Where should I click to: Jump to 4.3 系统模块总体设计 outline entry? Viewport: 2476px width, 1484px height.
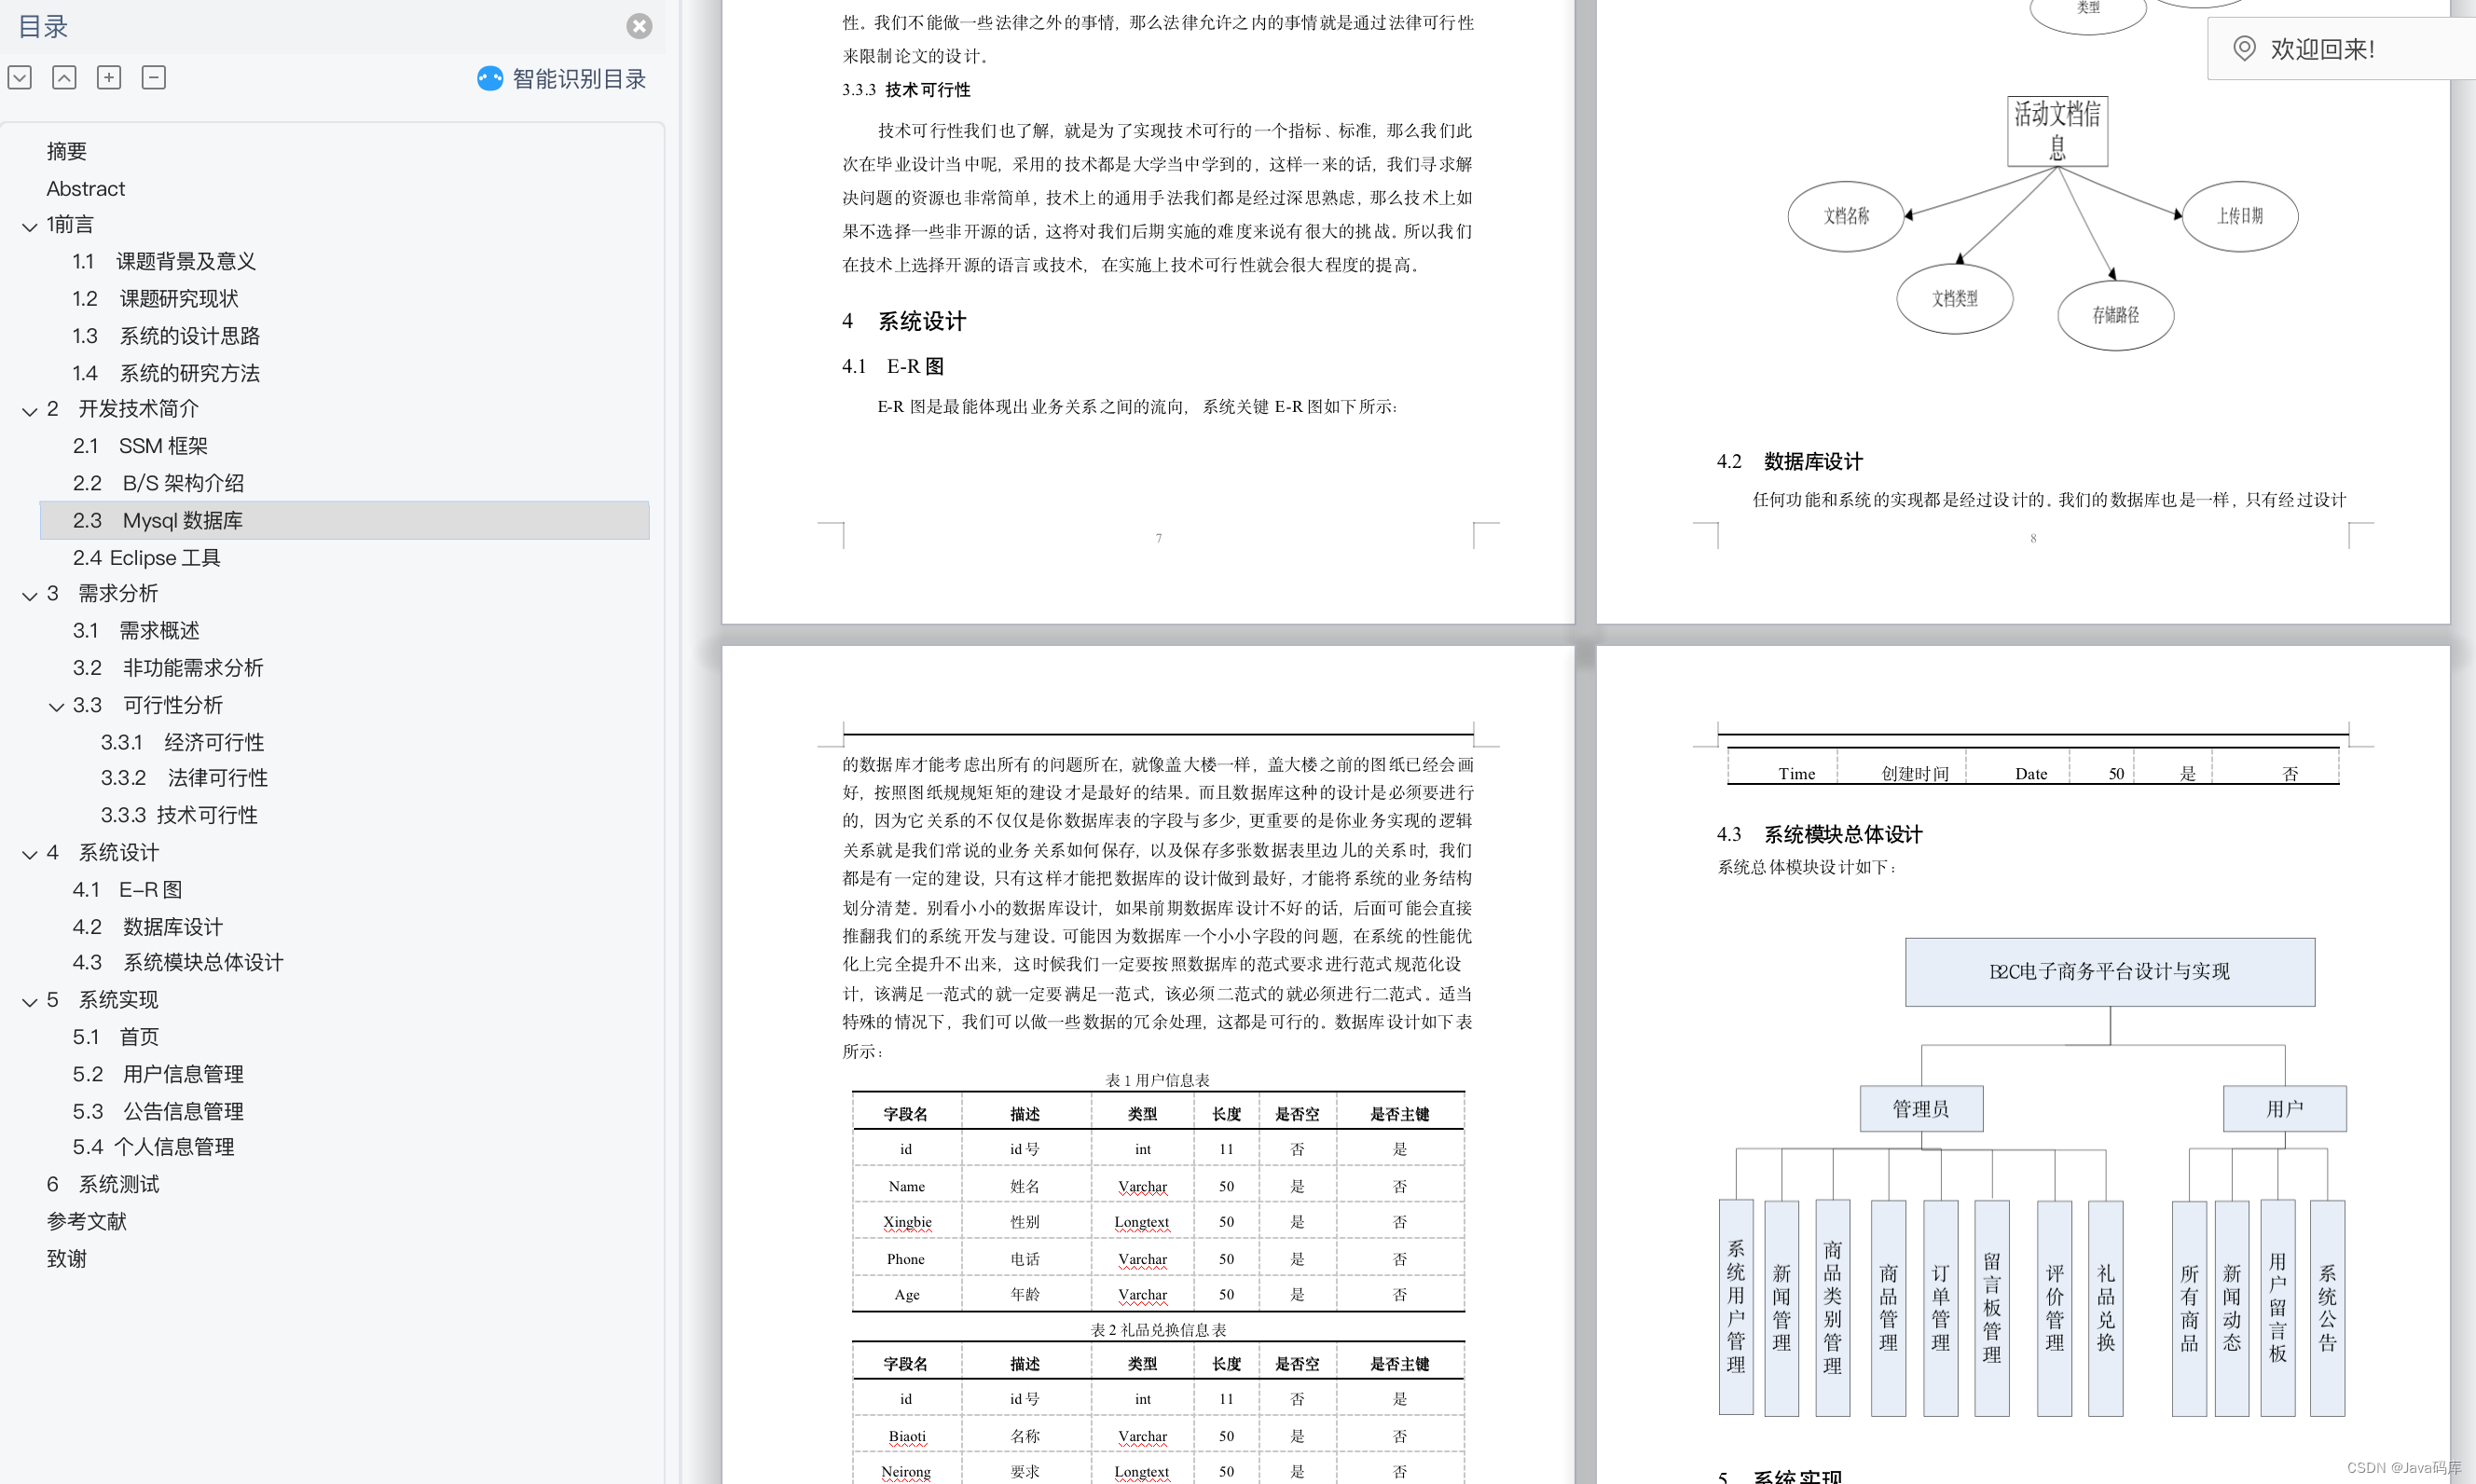pyautogui.click(x=178, y=962)
